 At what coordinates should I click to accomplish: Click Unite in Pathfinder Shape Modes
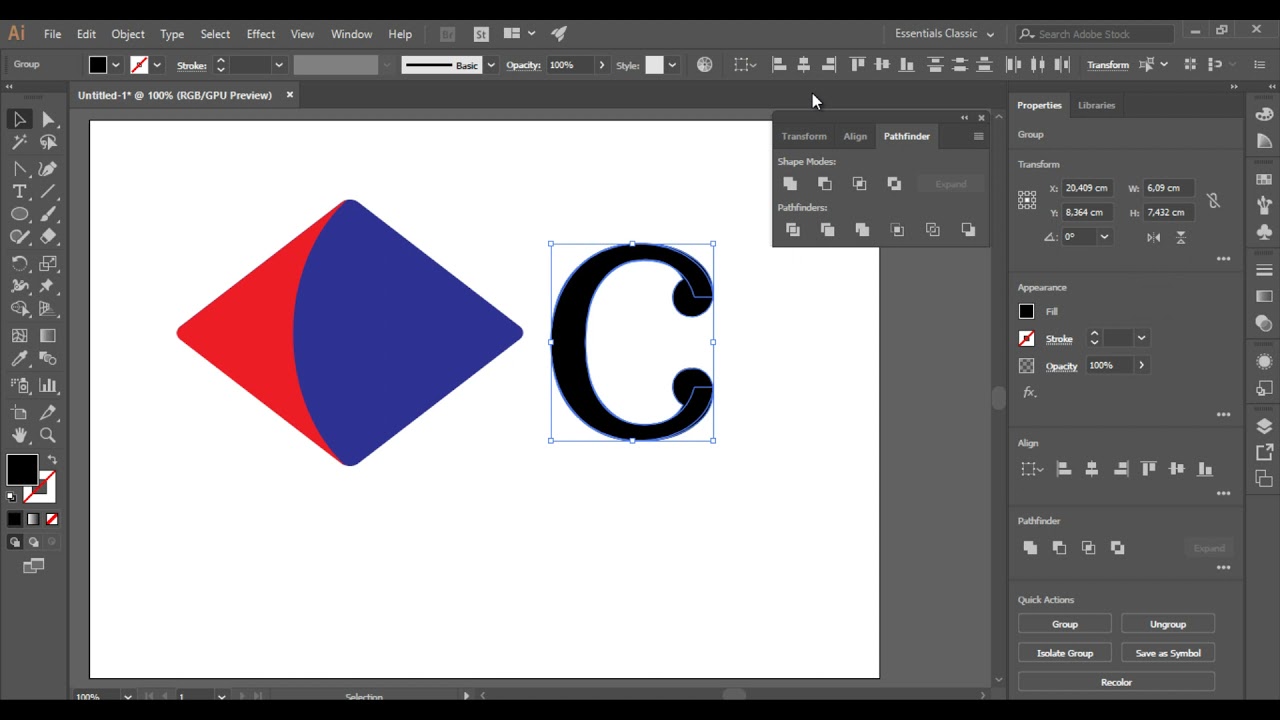pyautogui.click(x=790, y=183)
